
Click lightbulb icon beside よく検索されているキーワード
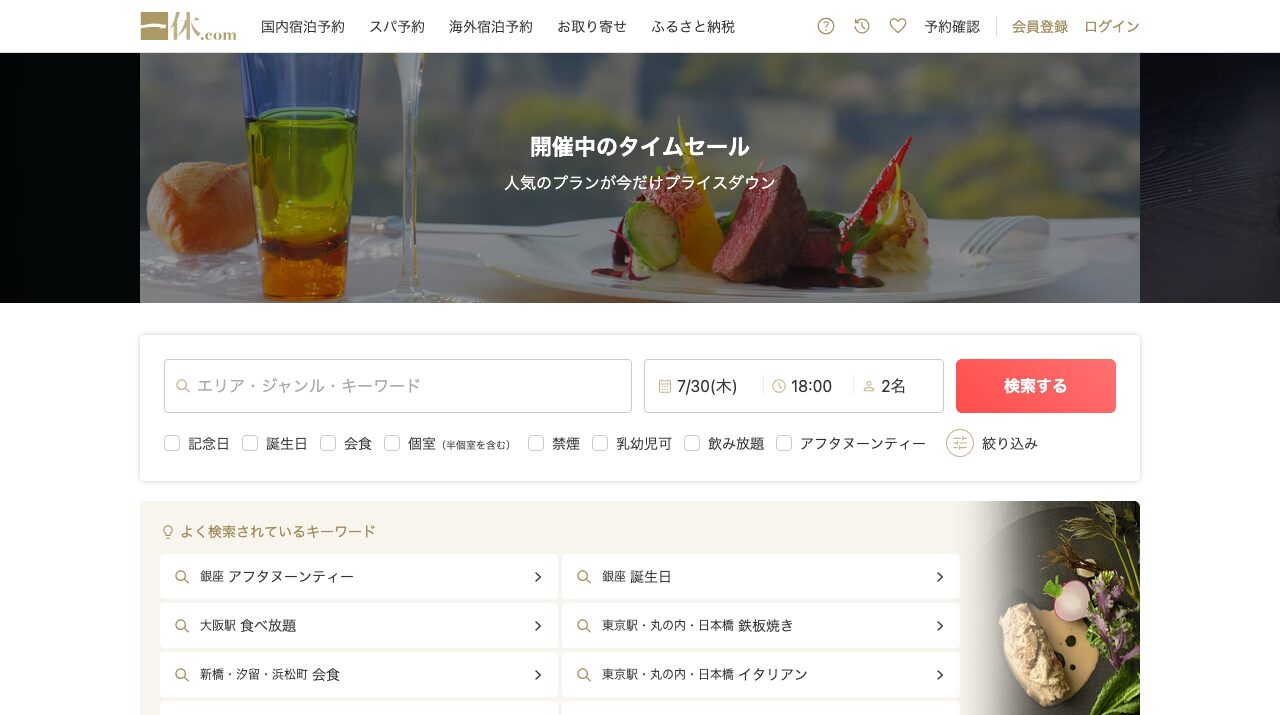168,532
